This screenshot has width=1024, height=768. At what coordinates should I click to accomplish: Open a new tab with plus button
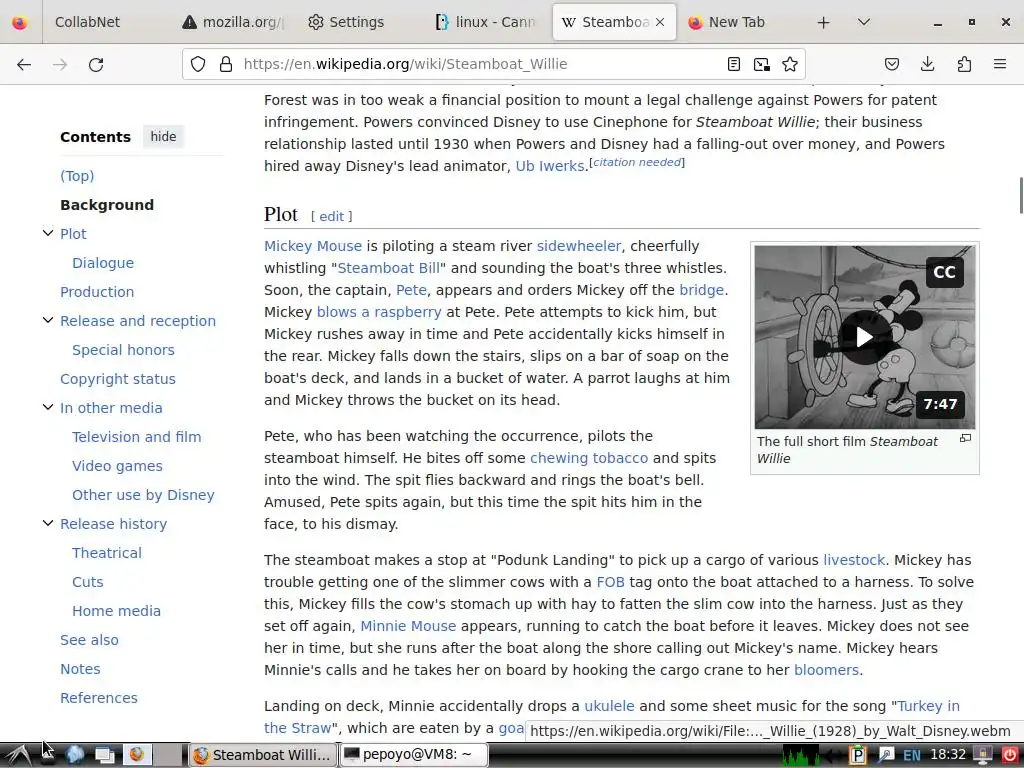824,22
